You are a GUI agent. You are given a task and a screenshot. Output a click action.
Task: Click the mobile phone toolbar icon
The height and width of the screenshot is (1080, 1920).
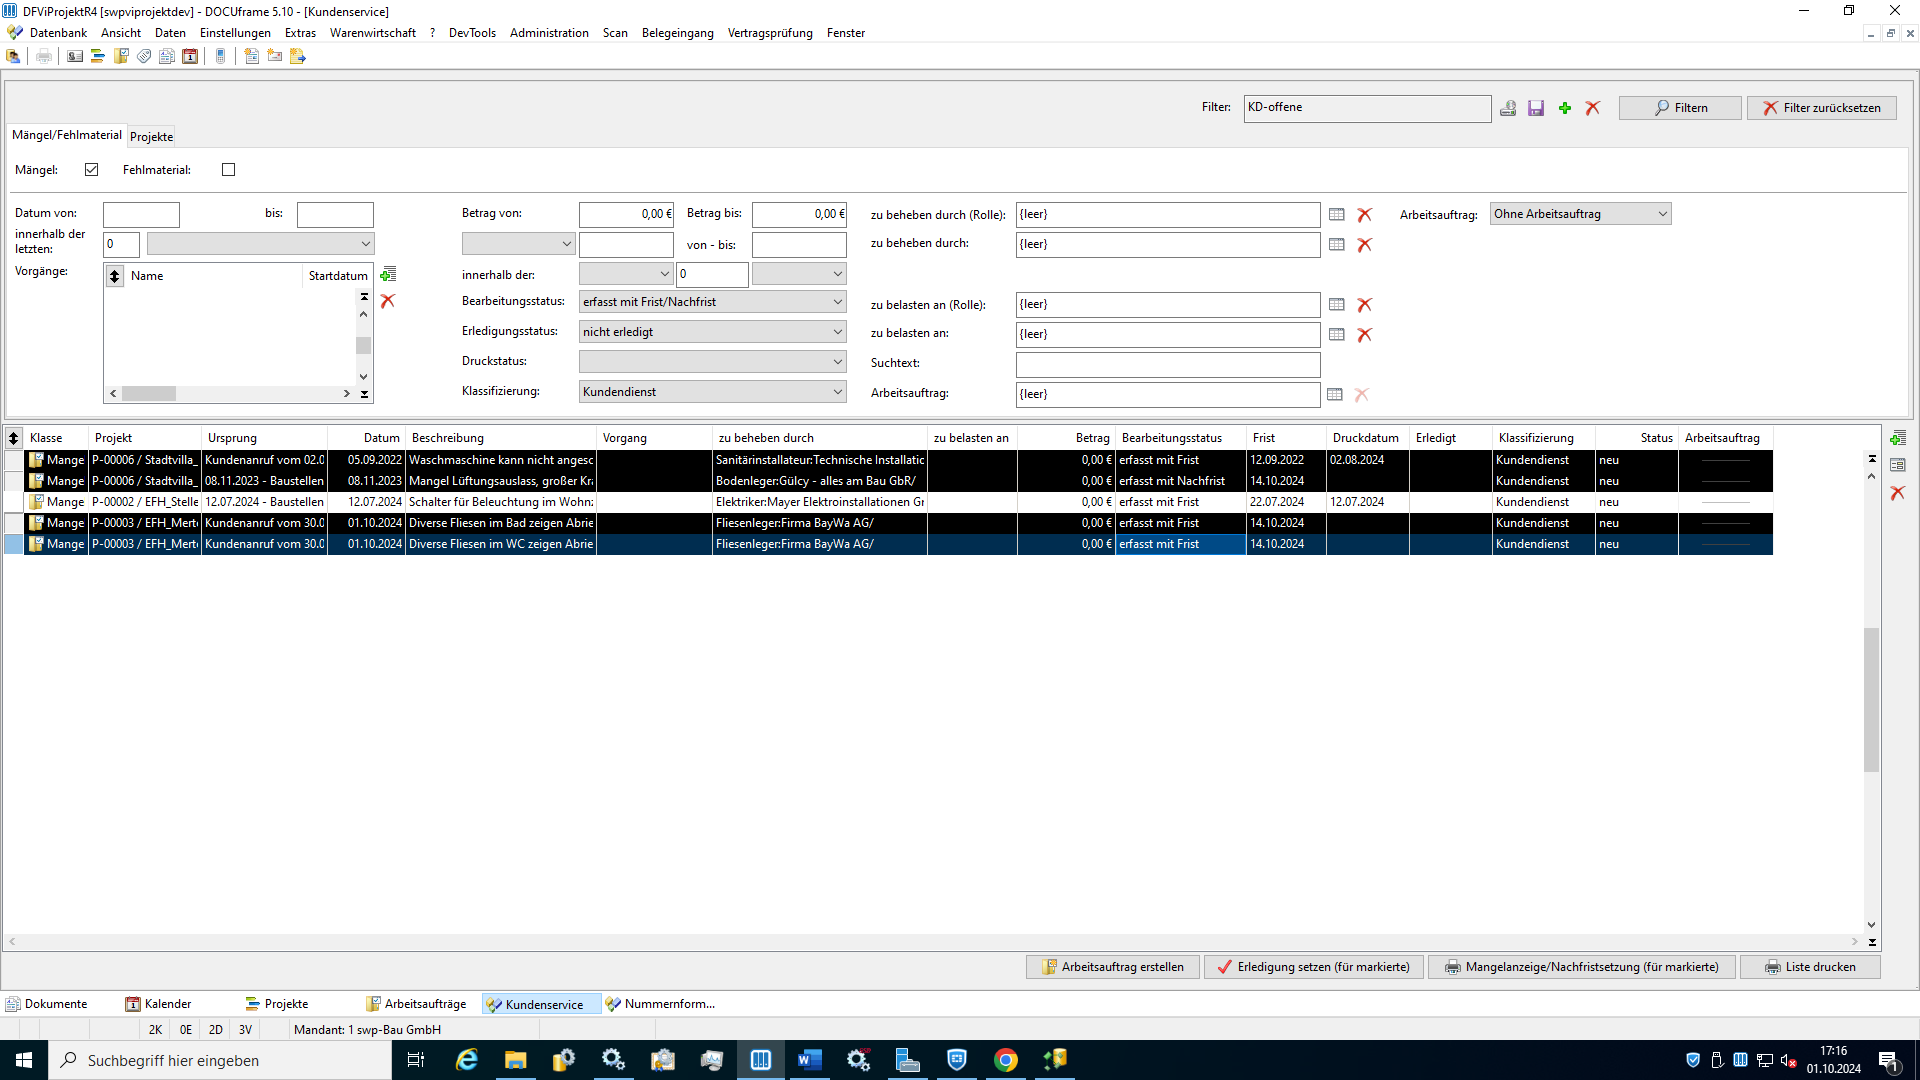(x=221, y=56)
